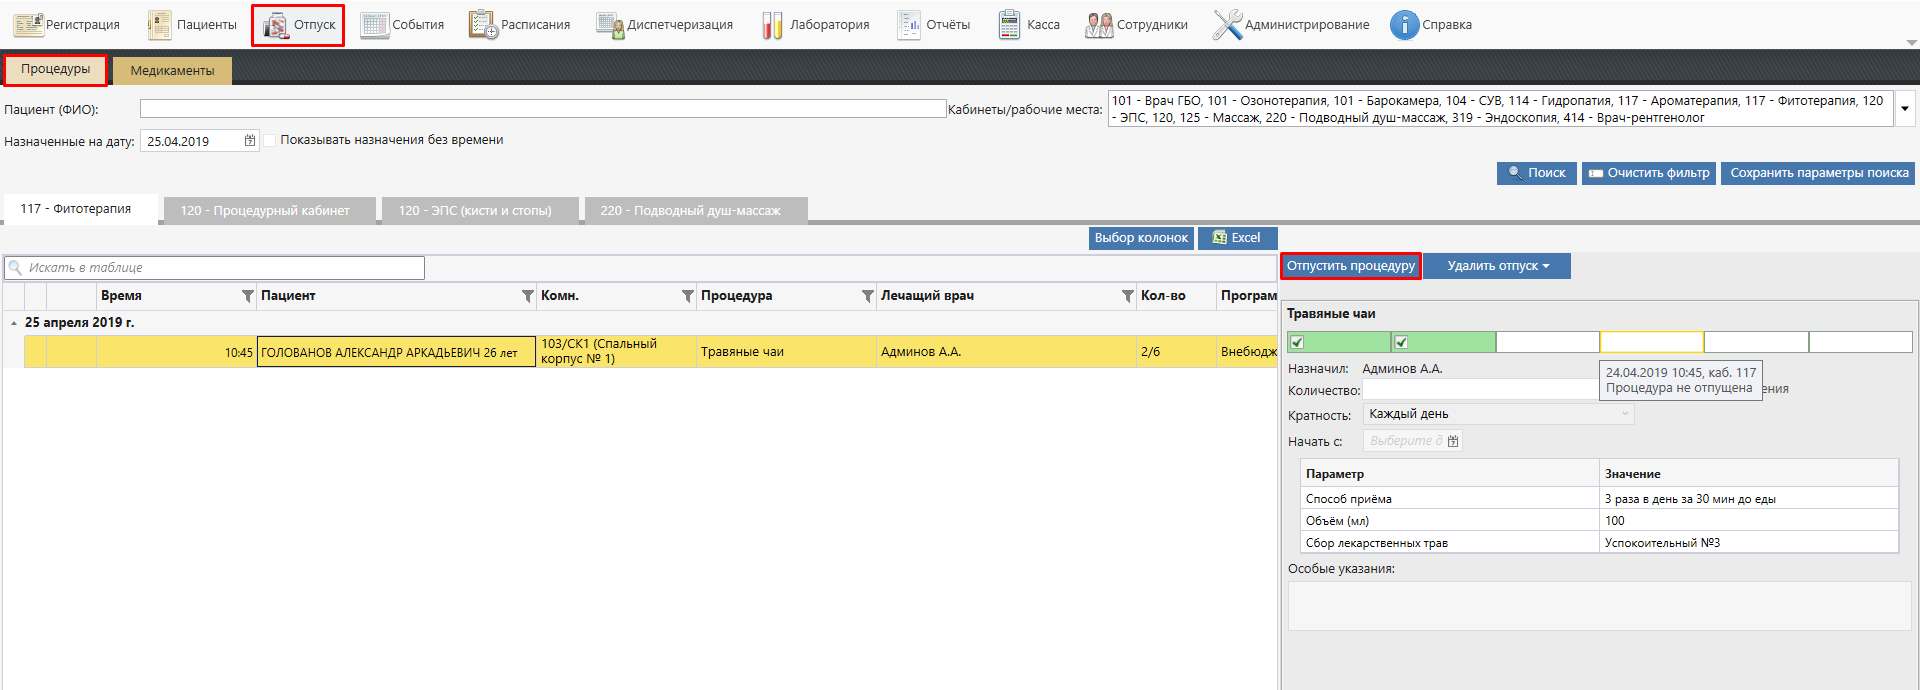
Task: Toggle the second green checked procedure box
Action: coord(1401,342)
